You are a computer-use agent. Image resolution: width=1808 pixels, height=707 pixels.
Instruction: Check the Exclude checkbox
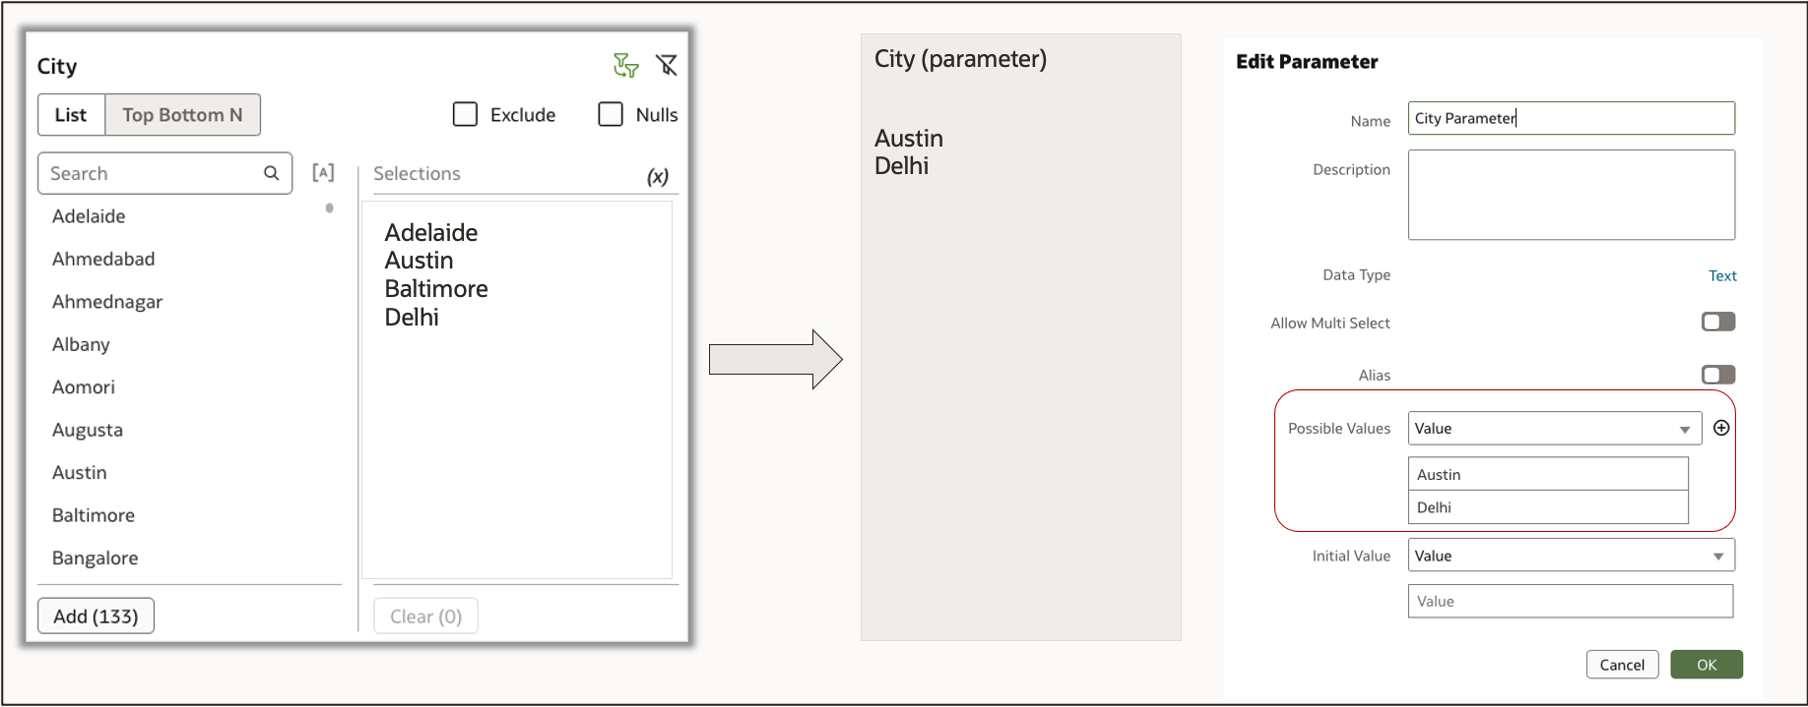pos(465,114)
